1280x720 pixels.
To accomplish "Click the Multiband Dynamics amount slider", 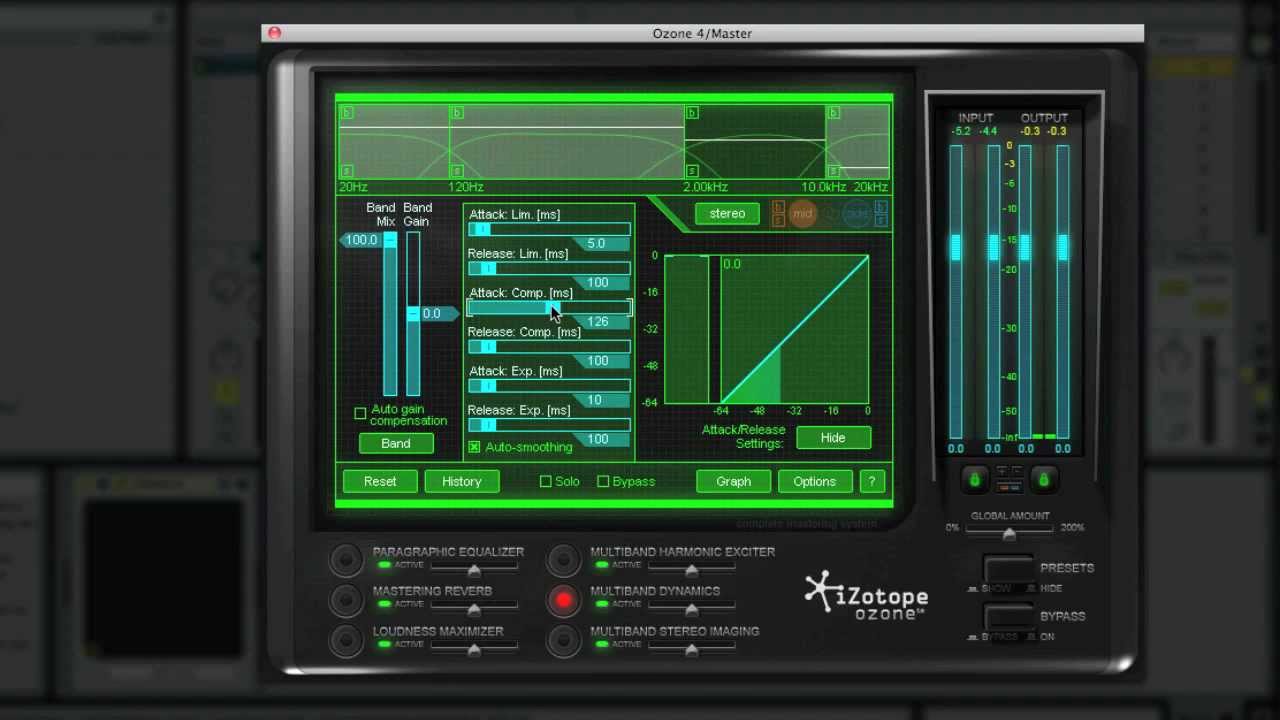I will (x=691, y=609).
